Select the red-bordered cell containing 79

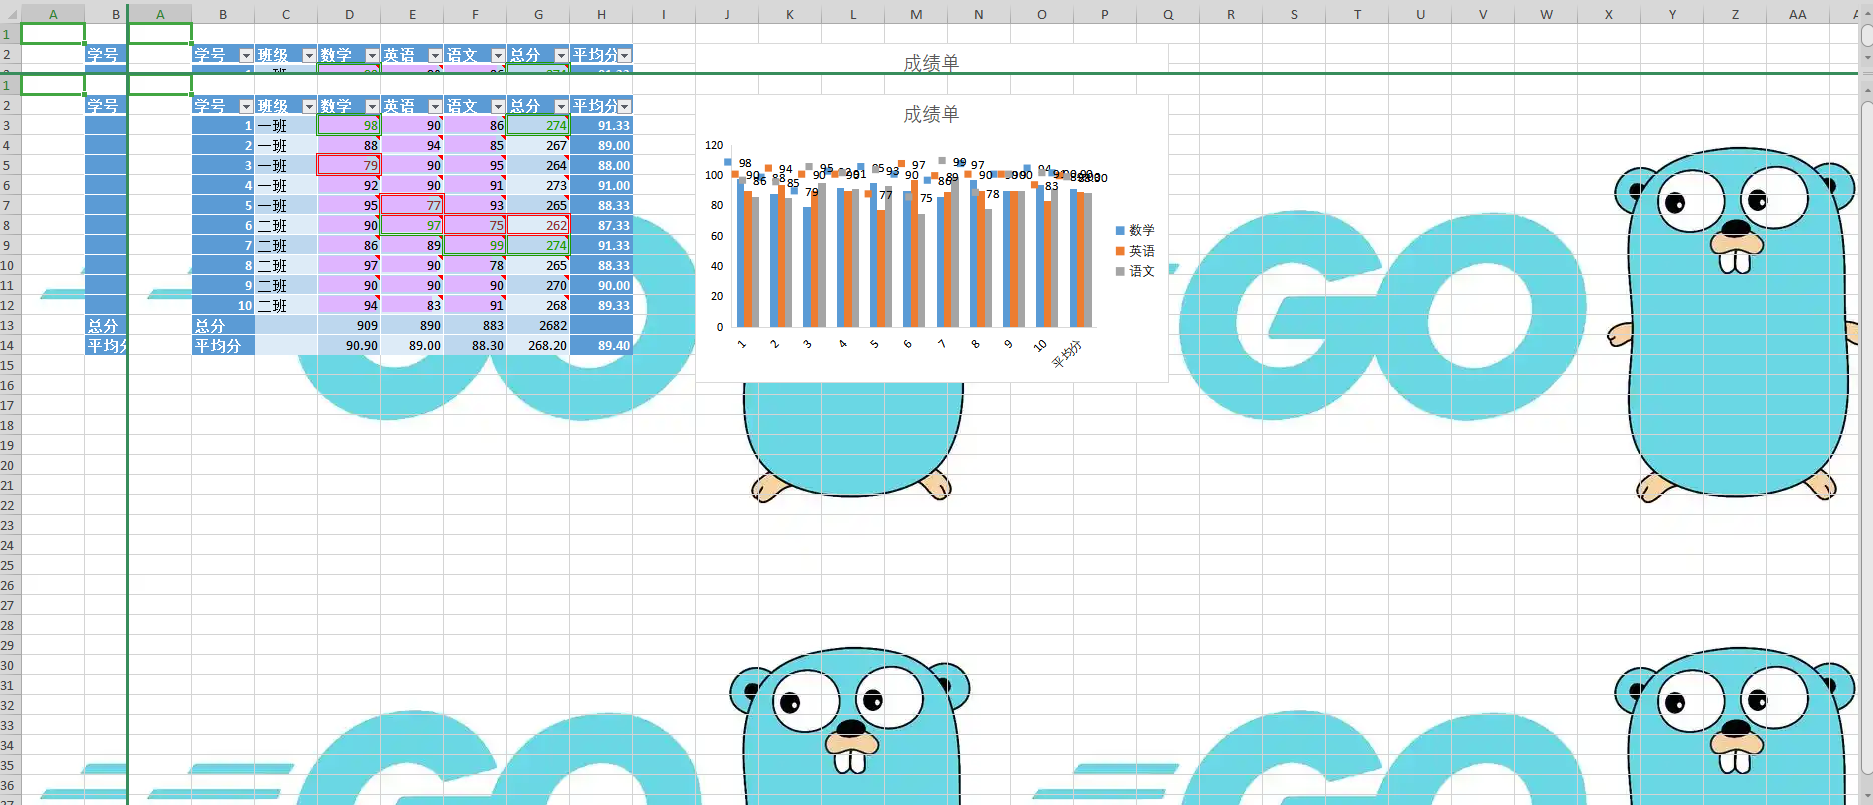(349, 165)
